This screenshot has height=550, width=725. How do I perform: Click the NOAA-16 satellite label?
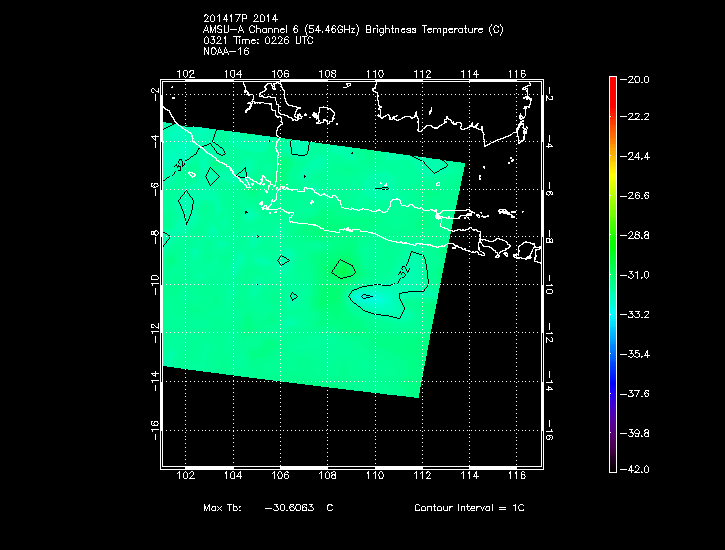coord(224,51)
